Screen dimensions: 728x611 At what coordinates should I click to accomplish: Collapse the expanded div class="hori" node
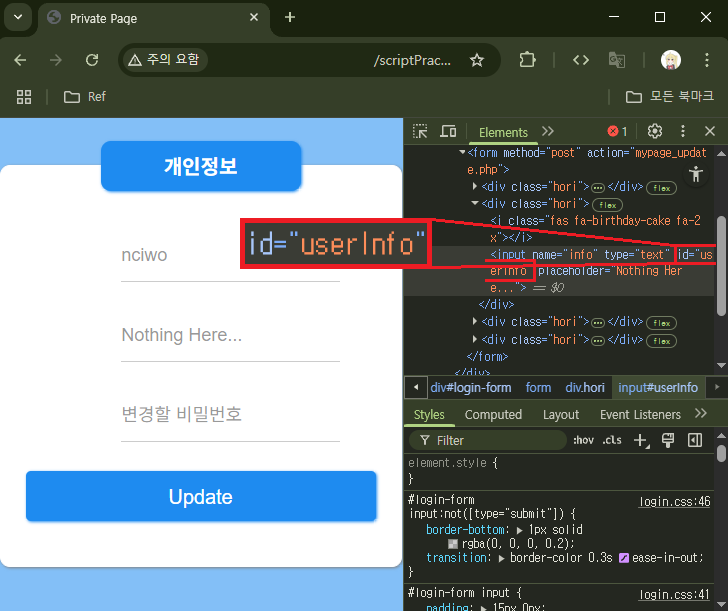pyautogui.click(x=474, y=203)
